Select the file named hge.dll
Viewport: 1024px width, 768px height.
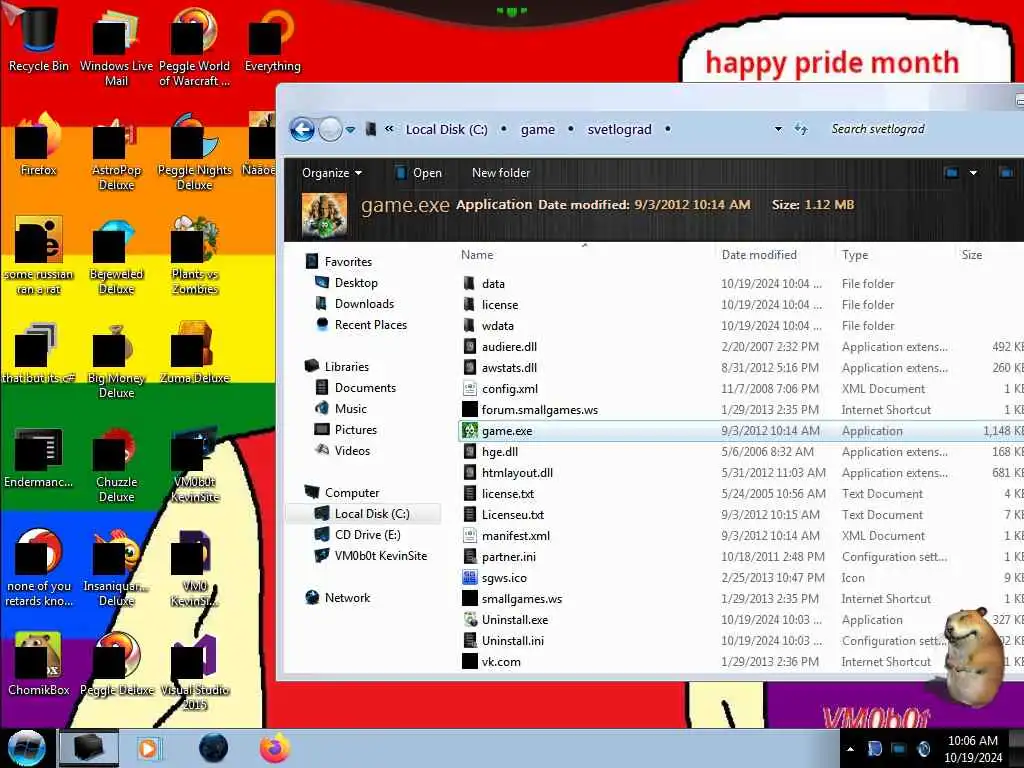tap(500, 452)
